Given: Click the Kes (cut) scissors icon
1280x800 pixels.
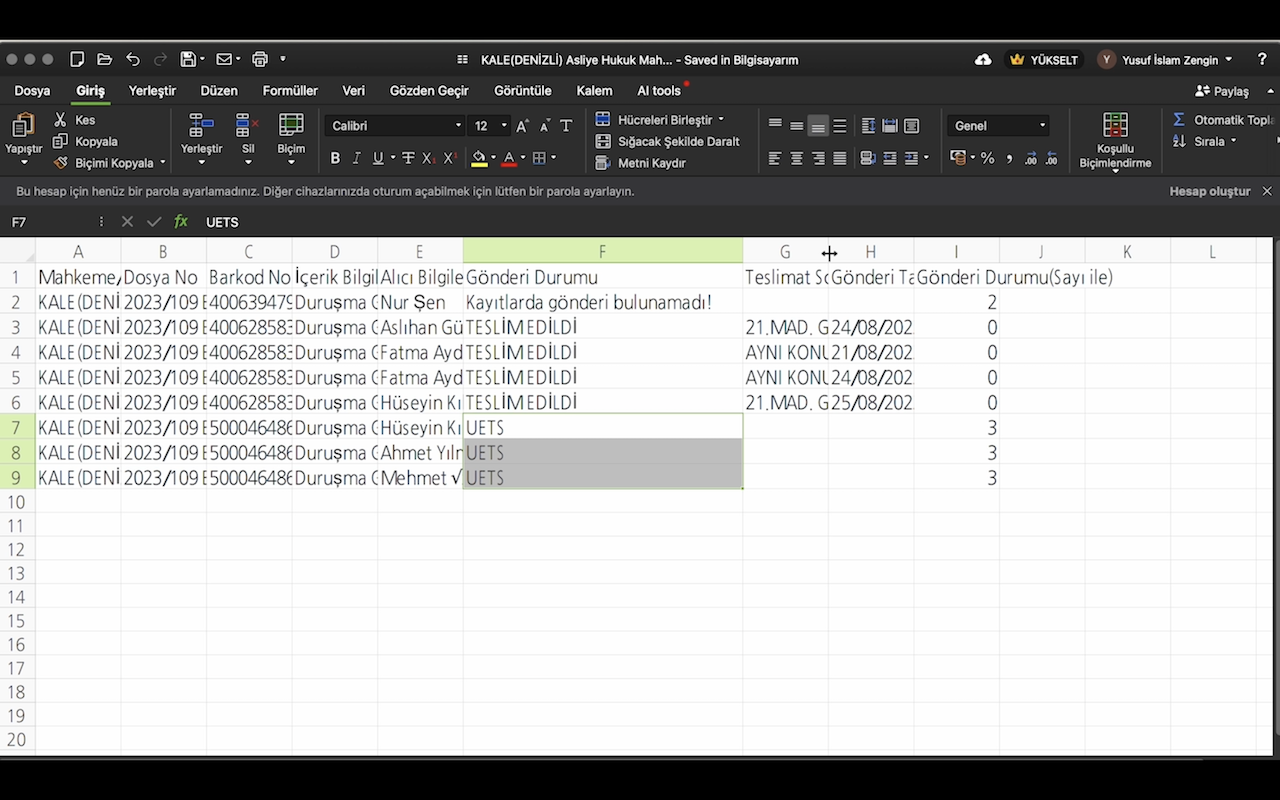Looking at the screenshot, I should tap(61, 120).
